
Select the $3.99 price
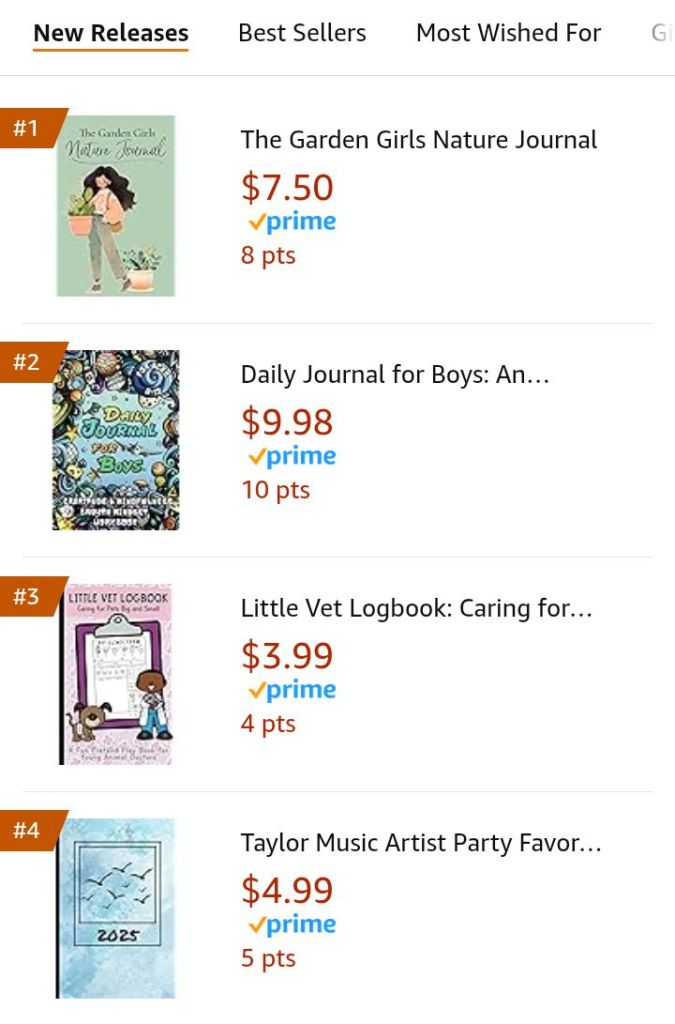pos(287,656)
